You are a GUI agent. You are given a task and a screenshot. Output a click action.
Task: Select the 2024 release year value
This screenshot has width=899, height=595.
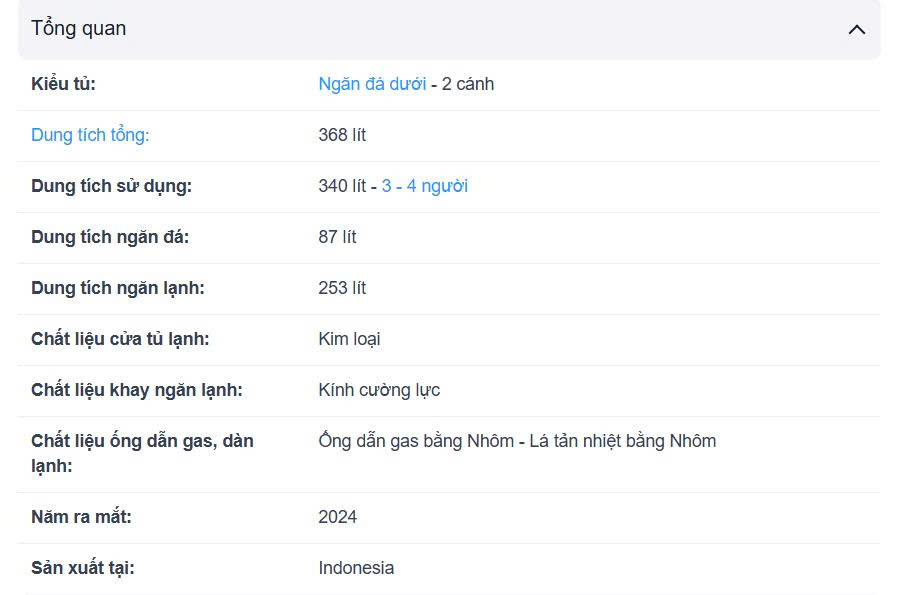[x=337, y=517]
